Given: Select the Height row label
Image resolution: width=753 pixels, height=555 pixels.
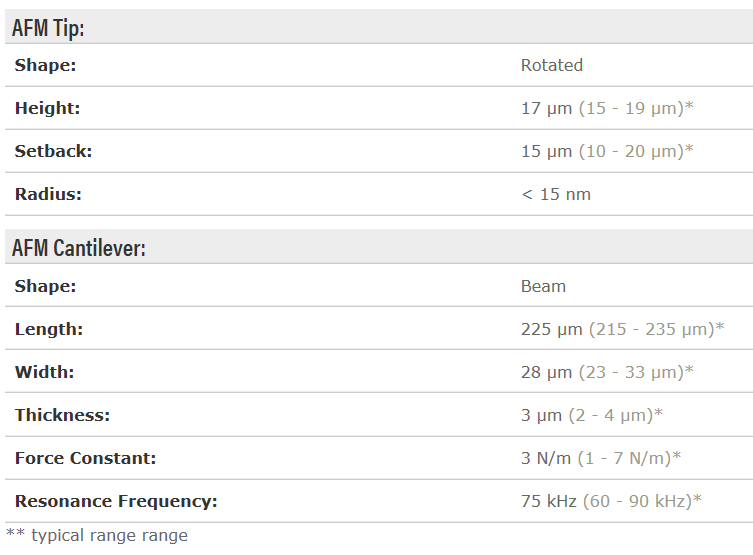Looking at the screenshot, I should [47, 108].
